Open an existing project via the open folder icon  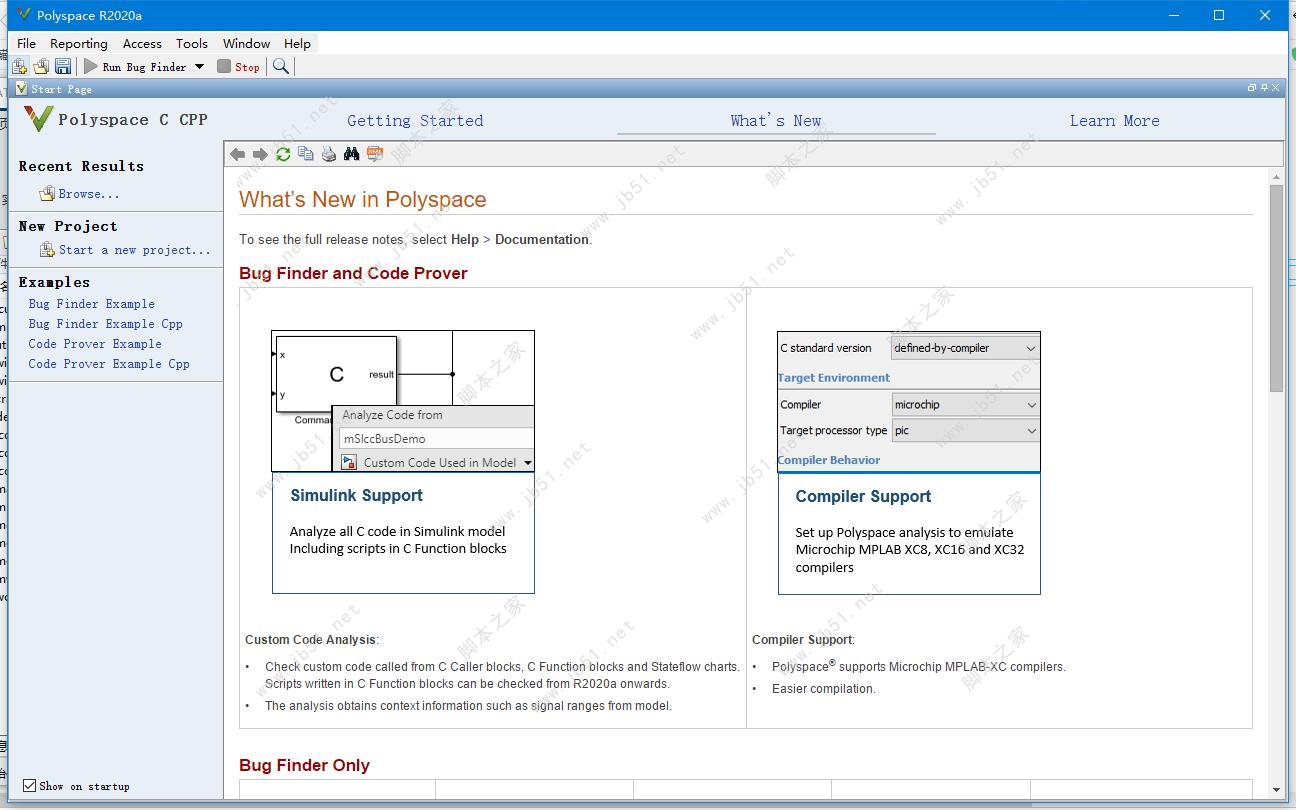pos(39,66)
